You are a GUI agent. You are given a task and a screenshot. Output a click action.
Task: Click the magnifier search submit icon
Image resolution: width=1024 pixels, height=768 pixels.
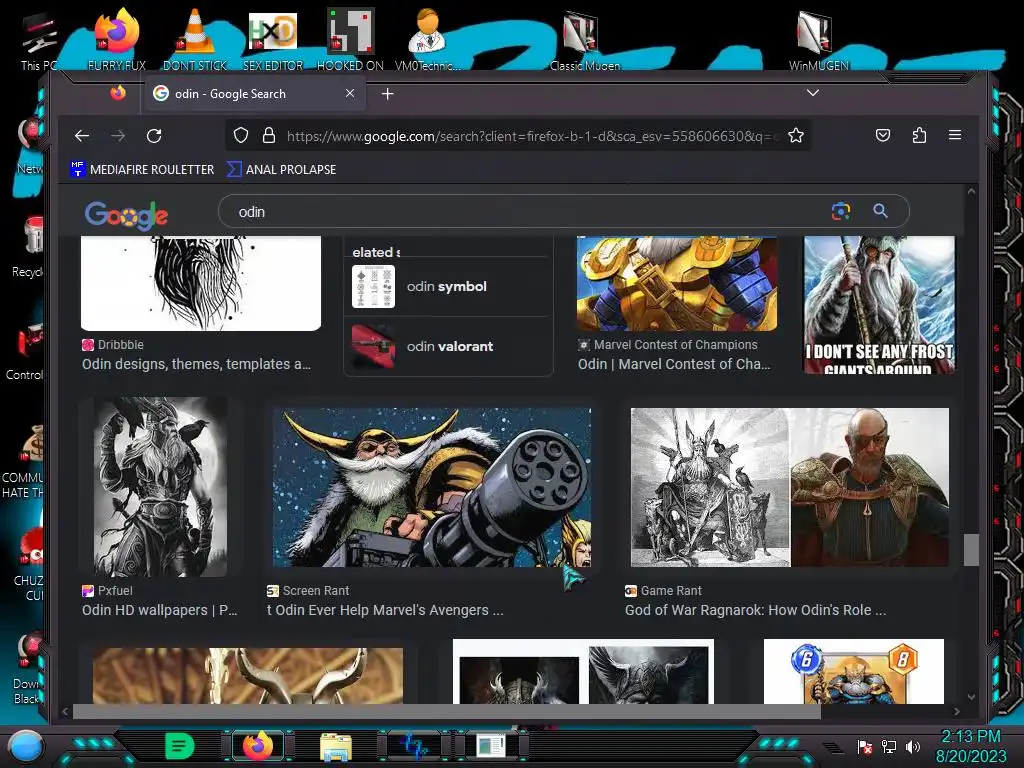pyautogui.click(x=880, y=211)
